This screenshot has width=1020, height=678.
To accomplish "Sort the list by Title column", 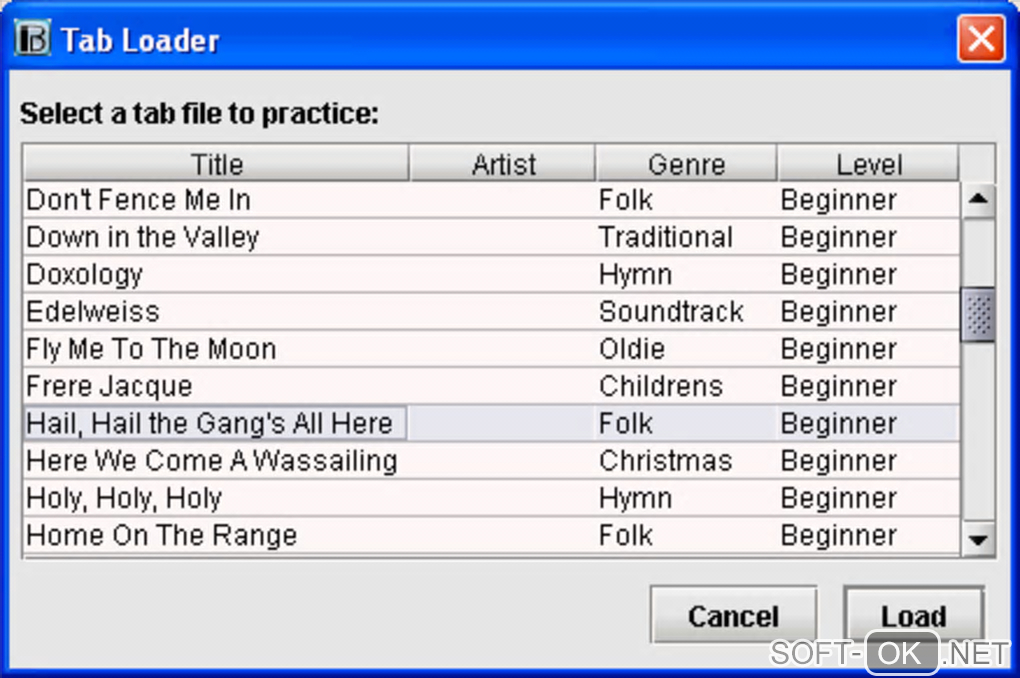I will 216,164.
